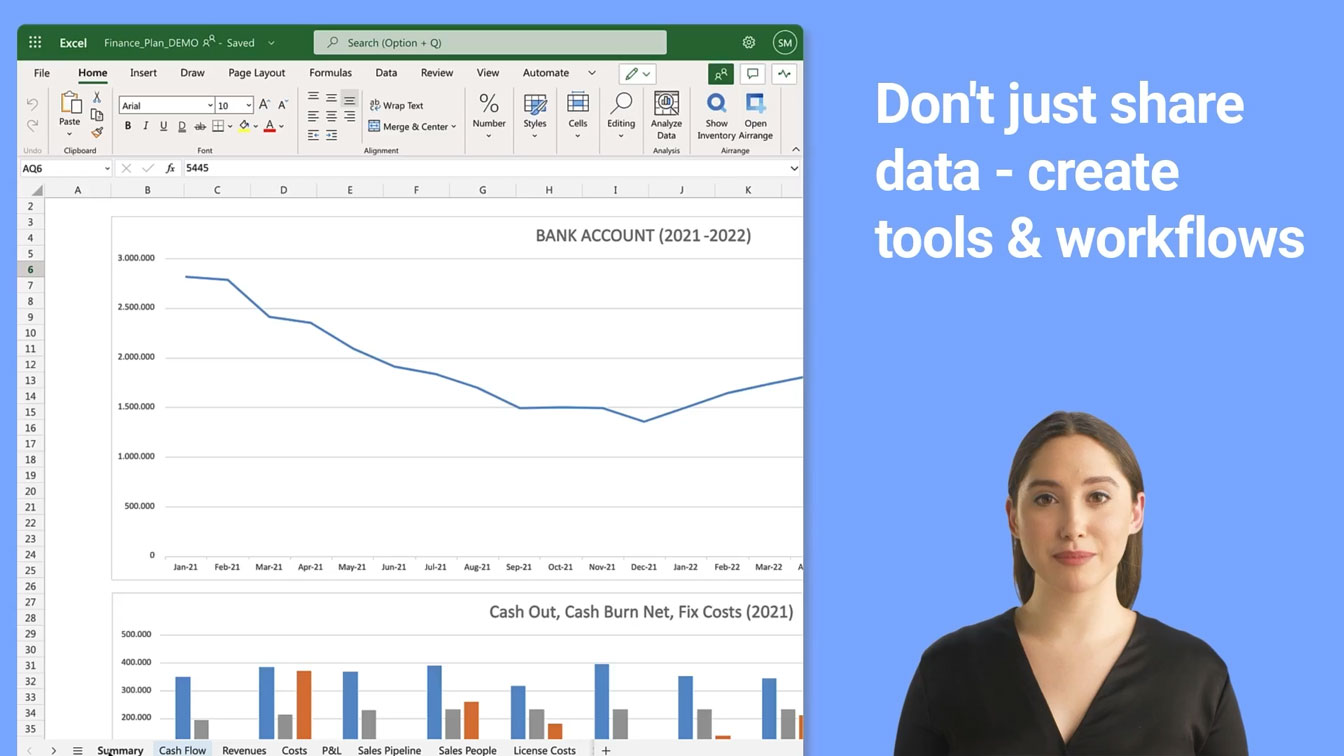Image resolution: width=1344 pixels, height=756 pixels.
Task: Use the Format Painter icon
Action: click(97, 131)
